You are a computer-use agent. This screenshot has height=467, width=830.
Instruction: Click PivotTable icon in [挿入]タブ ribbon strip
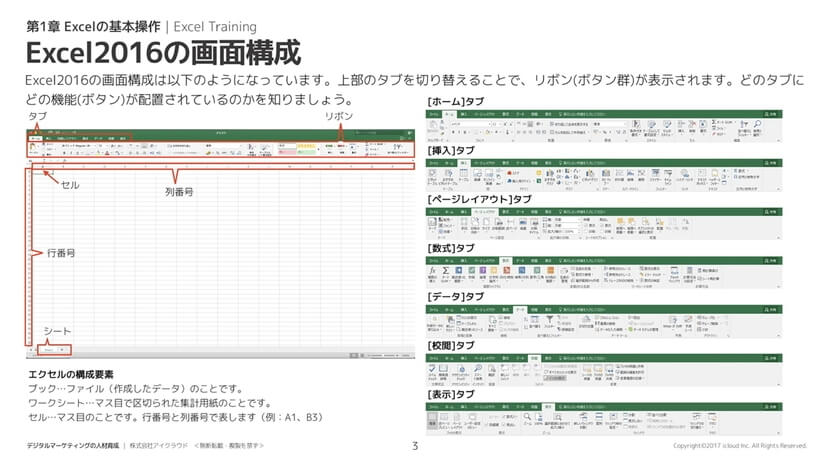(x=432, y=173)
